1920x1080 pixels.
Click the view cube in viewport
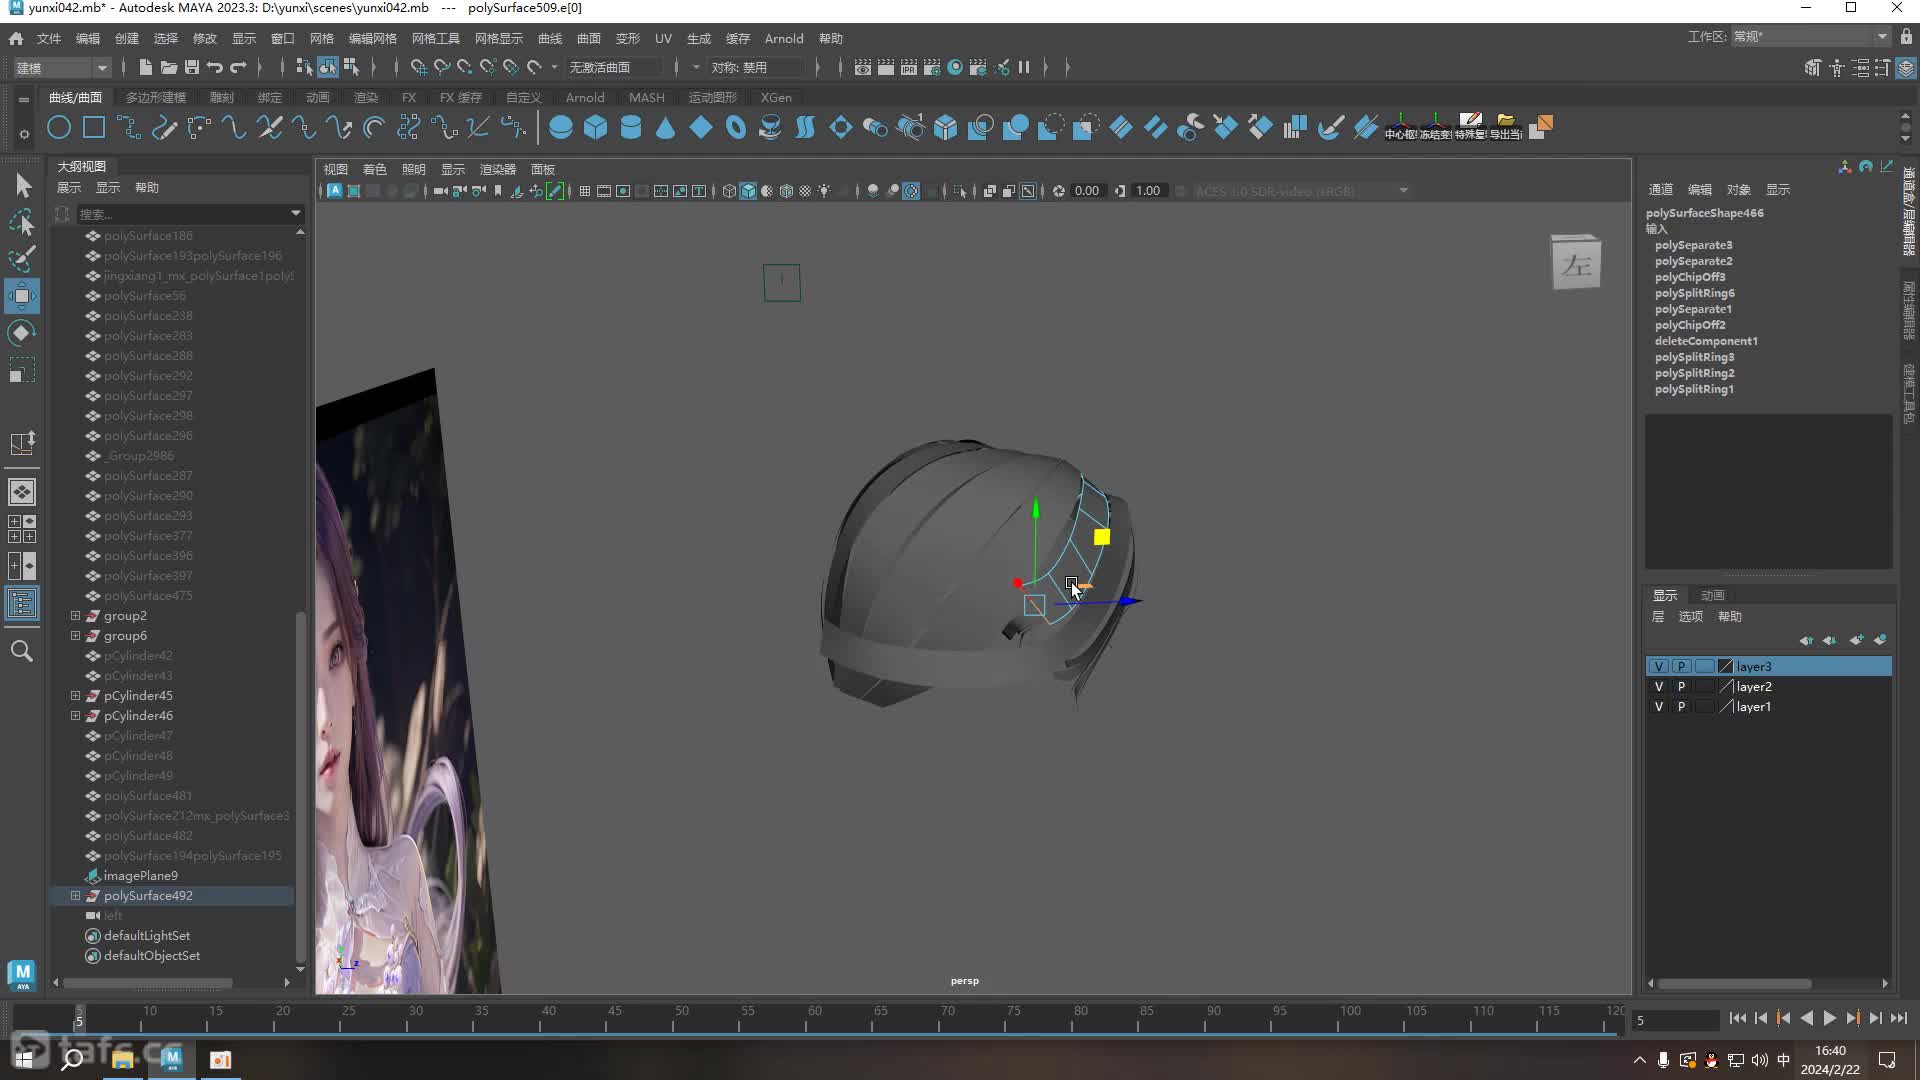(x=1576, y=263)
